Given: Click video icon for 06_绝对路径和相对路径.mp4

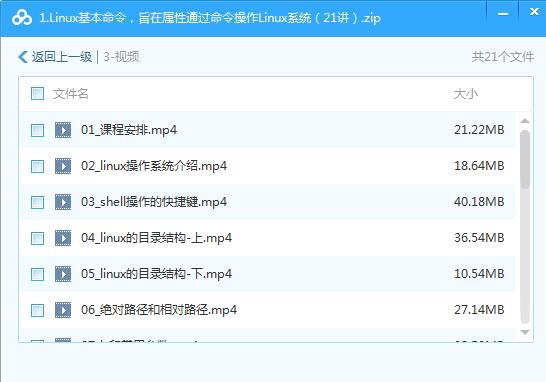Looking at the screenshot, I should coord(63,310).
